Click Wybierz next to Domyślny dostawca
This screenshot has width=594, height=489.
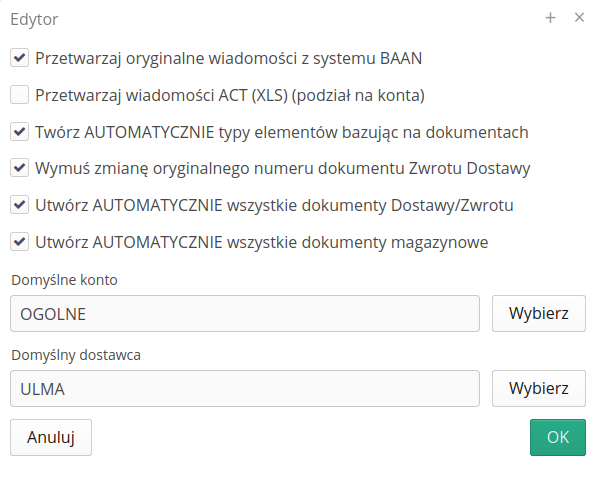(539, 389)
